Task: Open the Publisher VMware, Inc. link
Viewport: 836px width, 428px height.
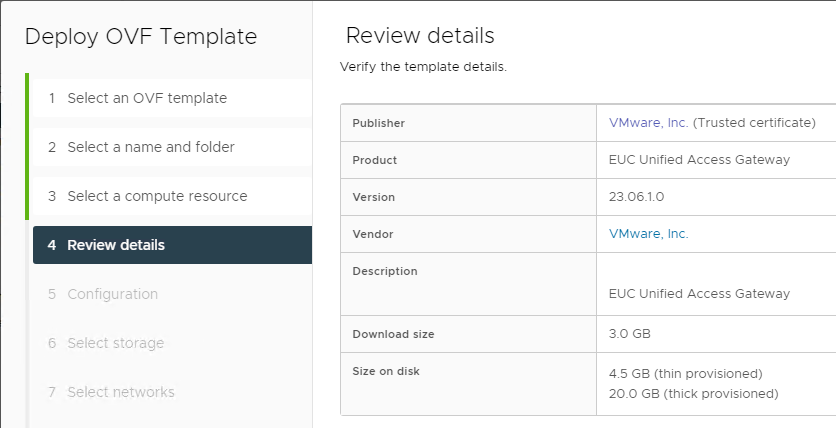Action: (648, 123)
